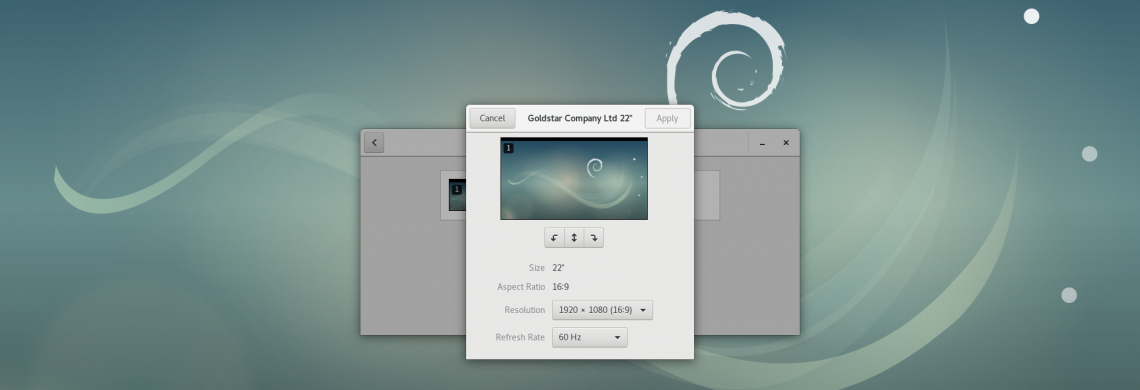Flip display upside down with middle arrow icon
The height and width of the screenshot is (390, 1140).
point(574,238)
